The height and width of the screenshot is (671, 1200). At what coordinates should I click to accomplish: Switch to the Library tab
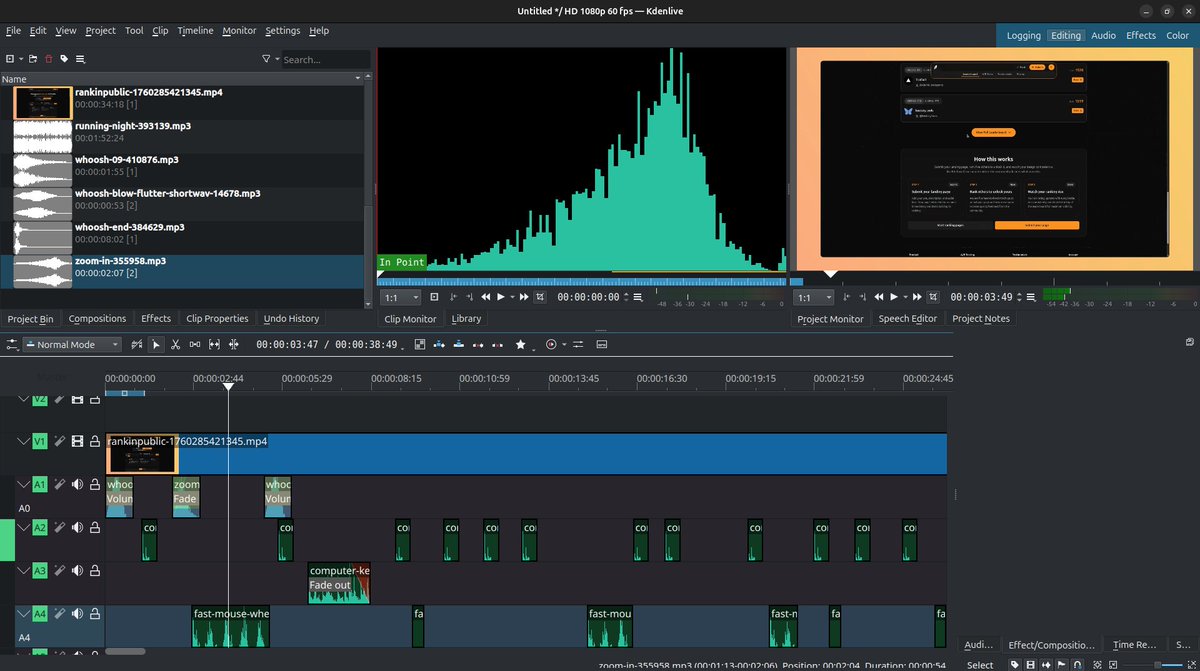pyautogui.click(x=466, y=318)
